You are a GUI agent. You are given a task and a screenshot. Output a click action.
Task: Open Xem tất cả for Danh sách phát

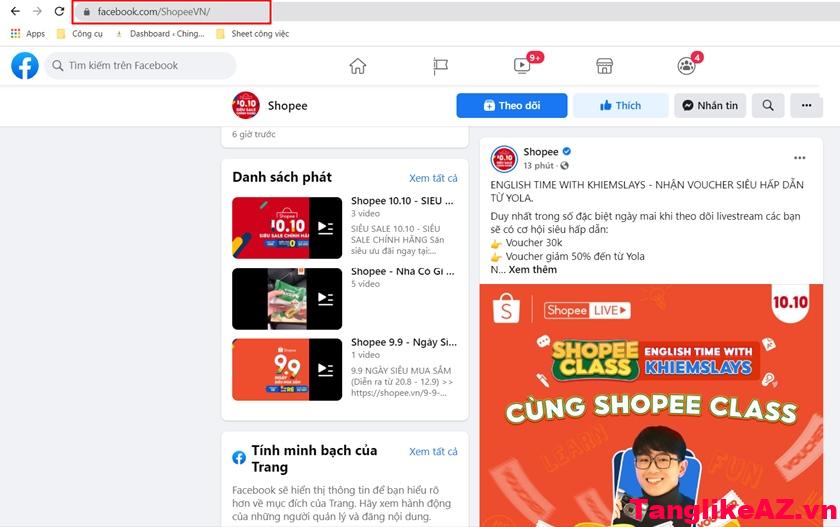click(433, 178)
